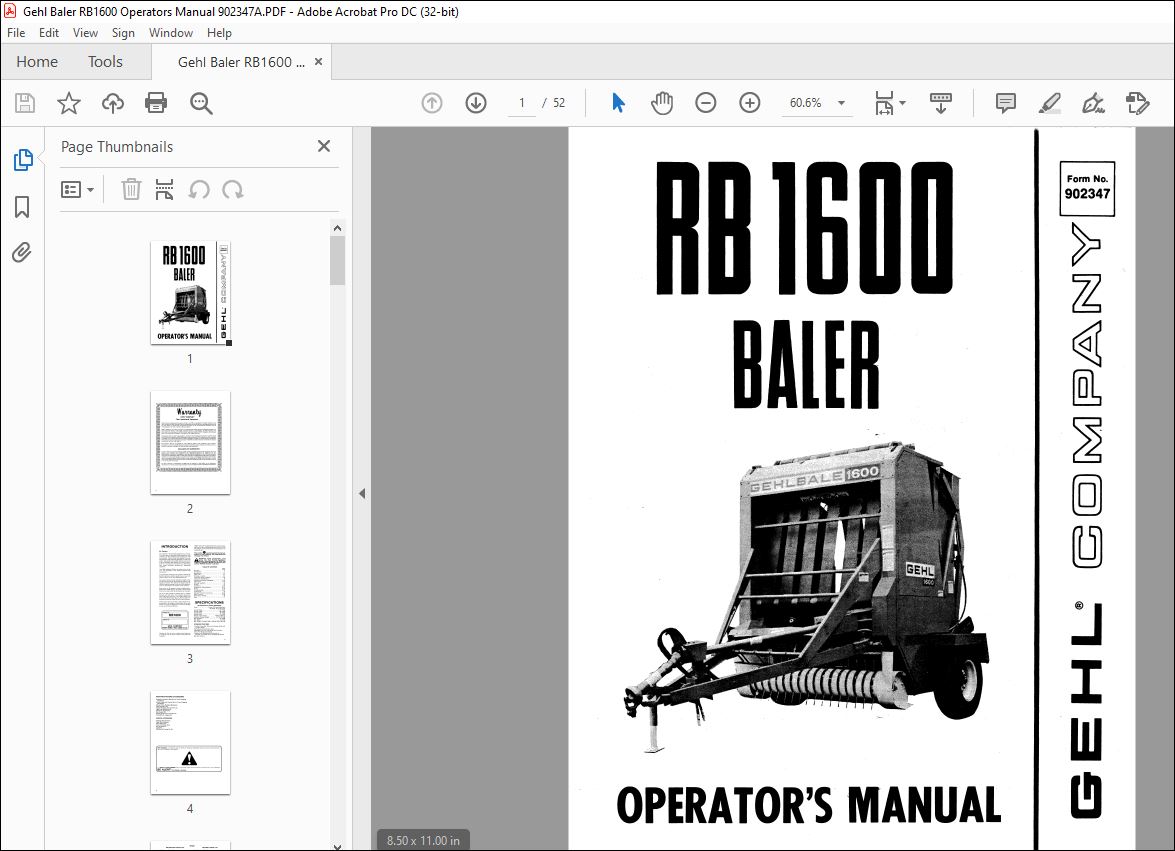Select the Gehl Baler RB1600 document tab
Viewport: 1175px width, 851px height.
click(241, 62)
